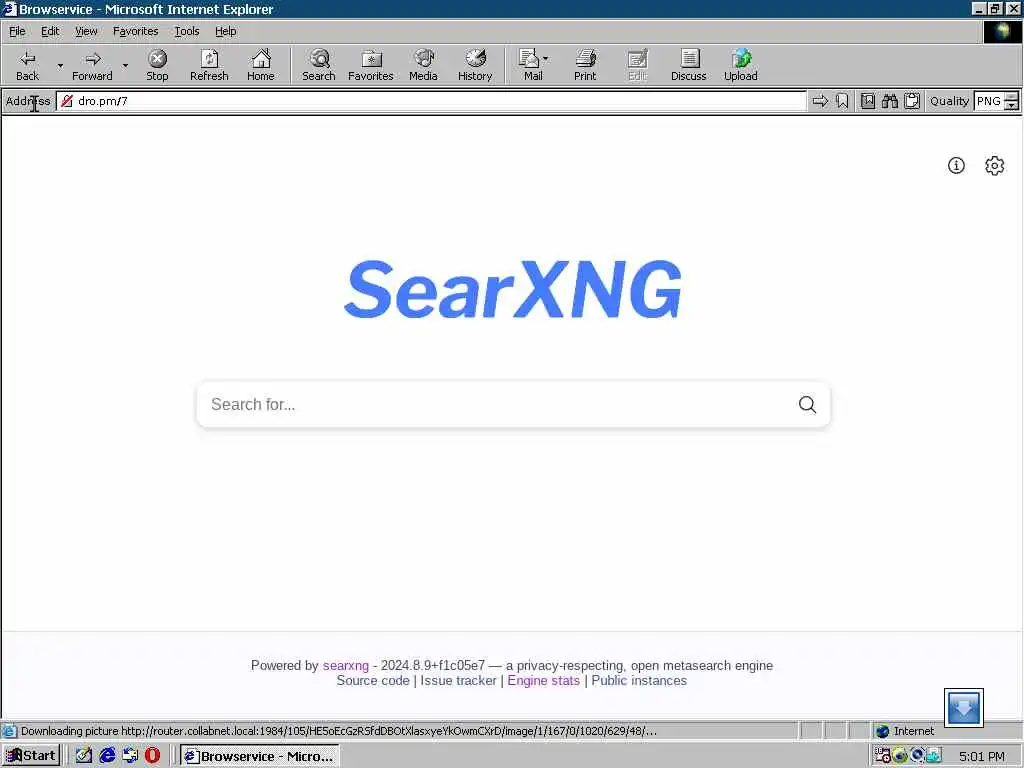Open the Search toolbar pane

319,65
